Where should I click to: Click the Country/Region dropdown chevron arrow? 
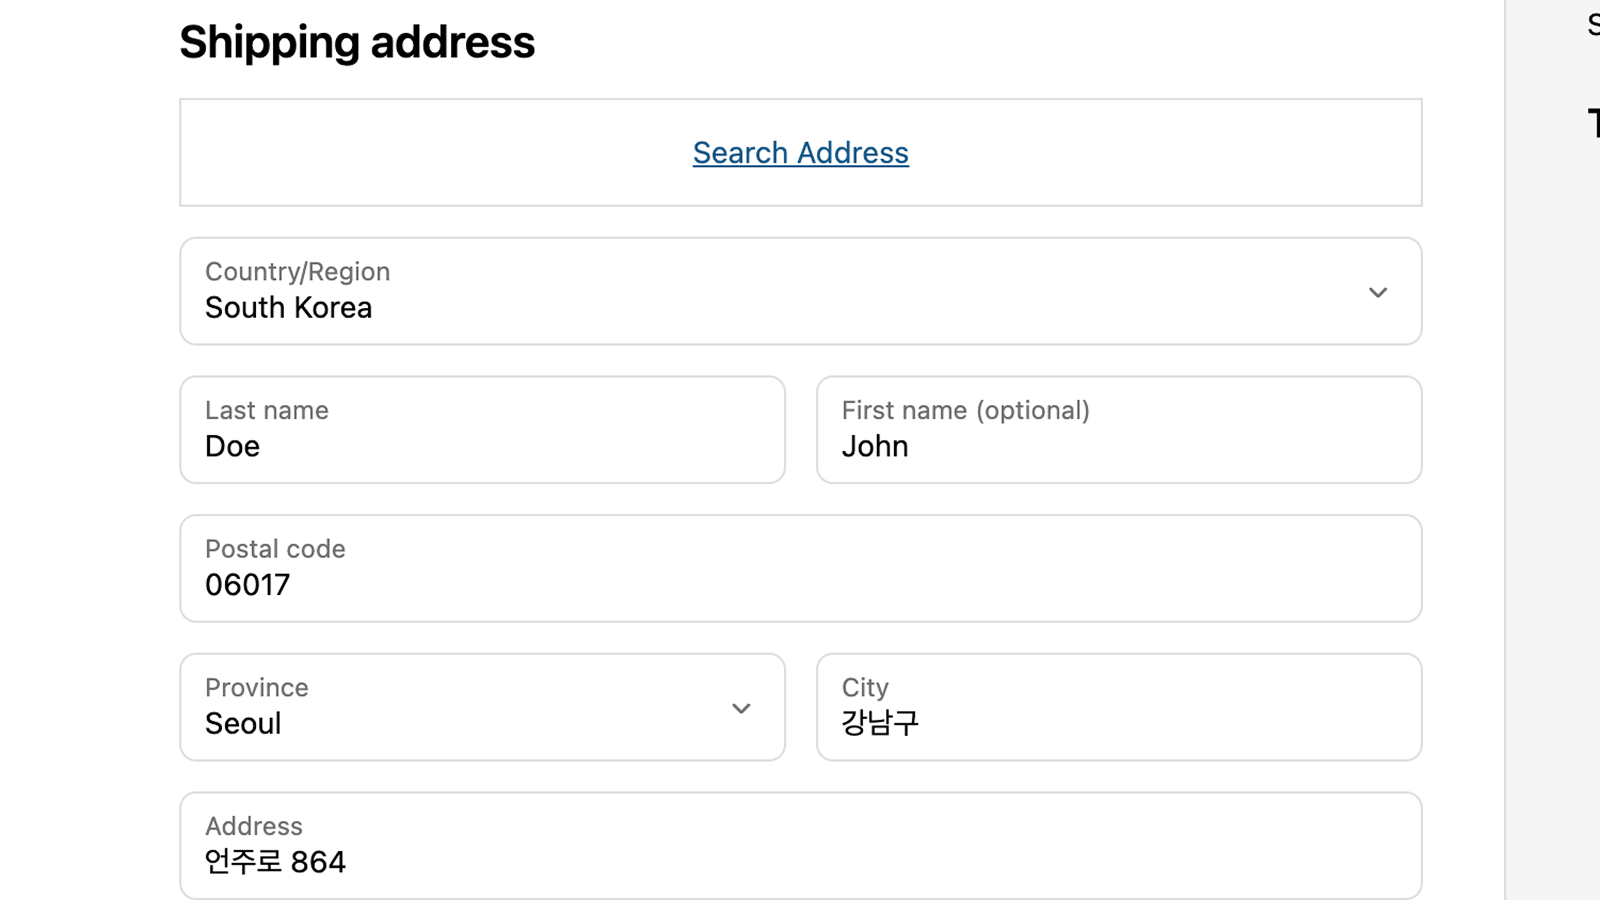1378,292
